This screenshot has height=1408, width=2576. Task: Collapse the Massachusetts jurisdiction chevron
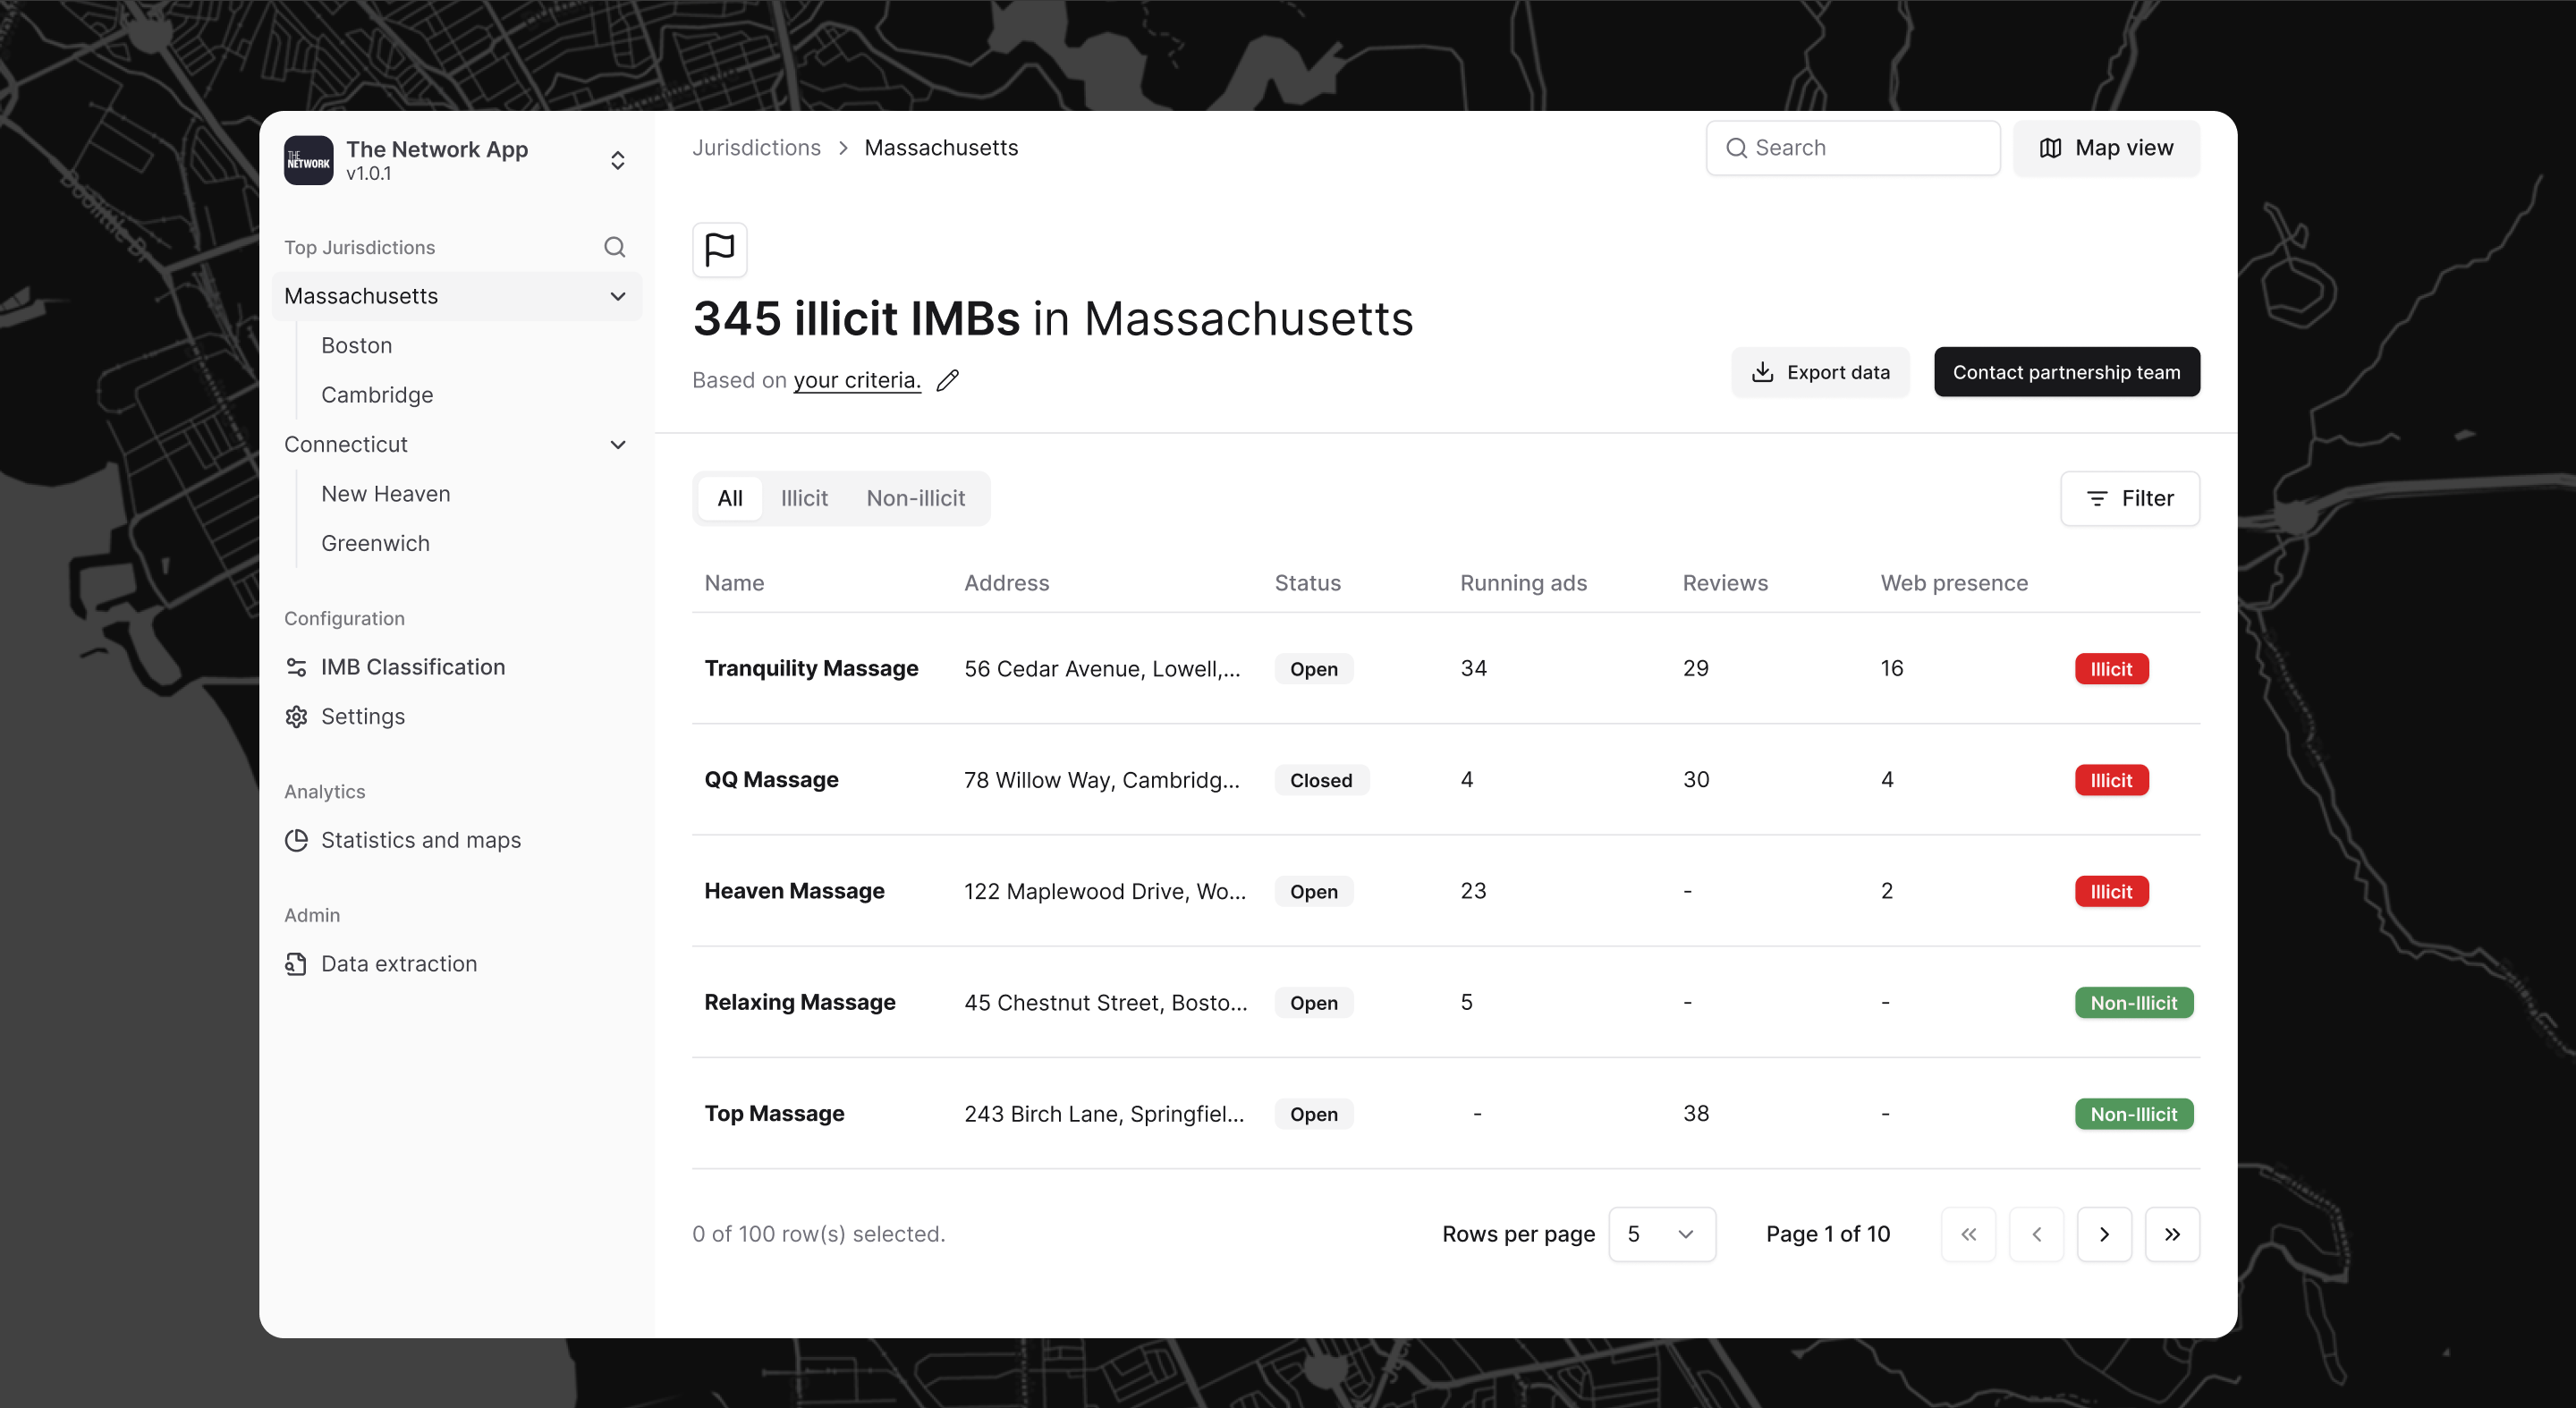[618, 296]
